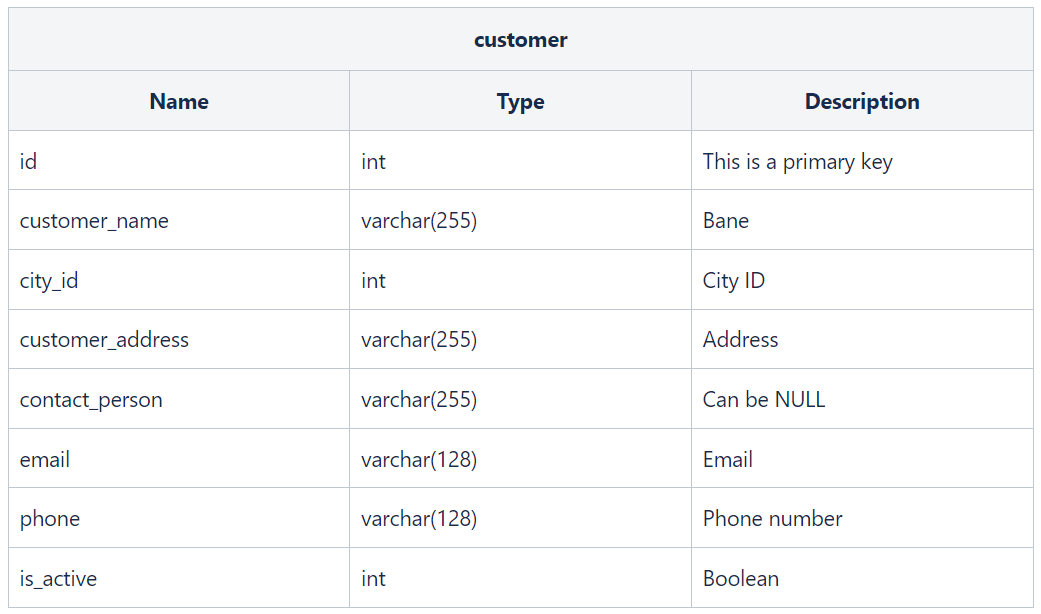1041x614 pixels.
Task: Select the Boolean description cell
Action: pyautogui.click(x=862, y=578)
